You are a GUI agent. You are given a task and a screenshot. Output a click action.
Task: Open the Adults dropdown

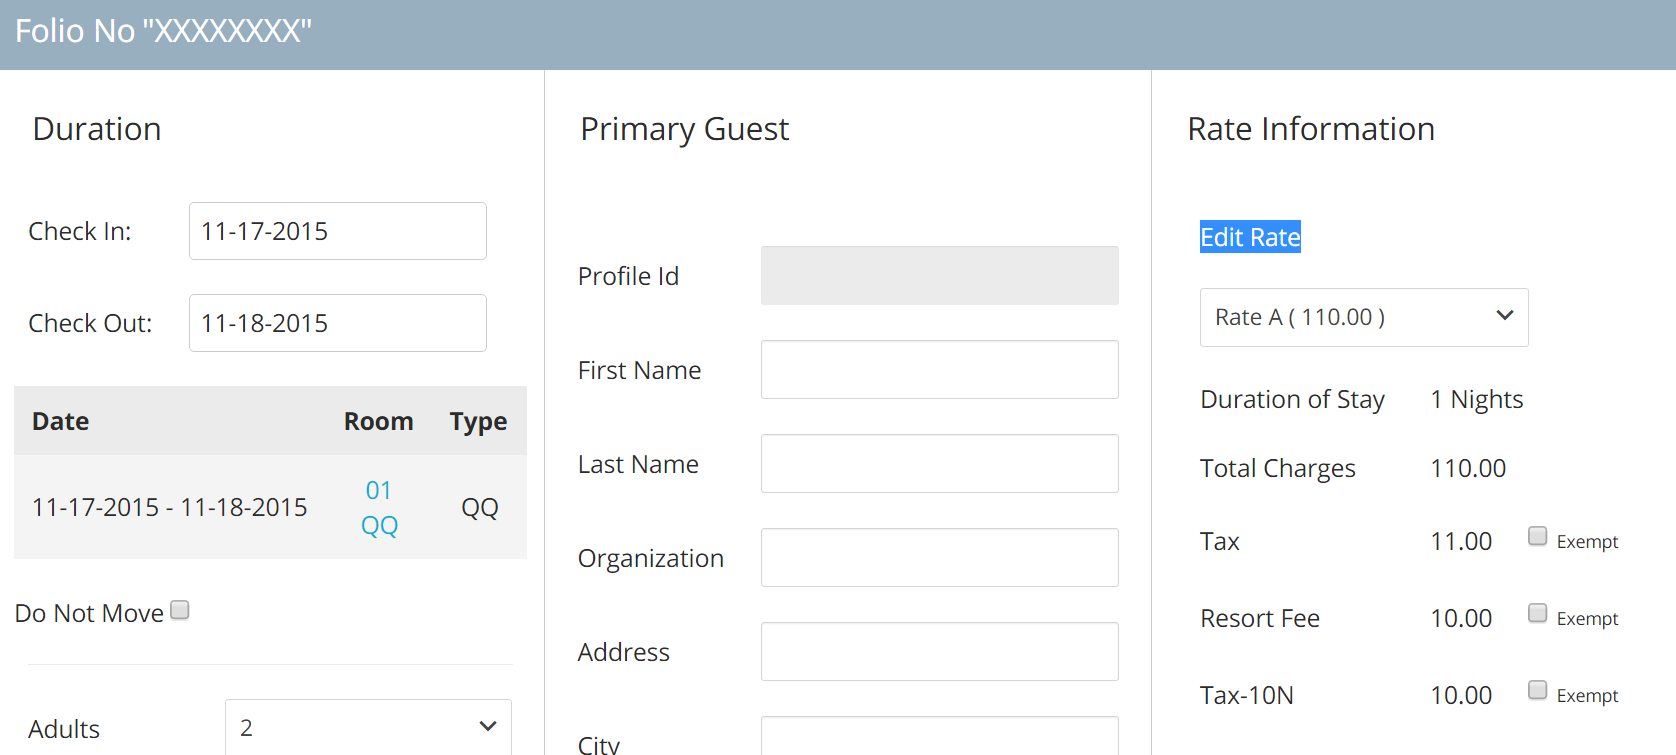(368, 727)
